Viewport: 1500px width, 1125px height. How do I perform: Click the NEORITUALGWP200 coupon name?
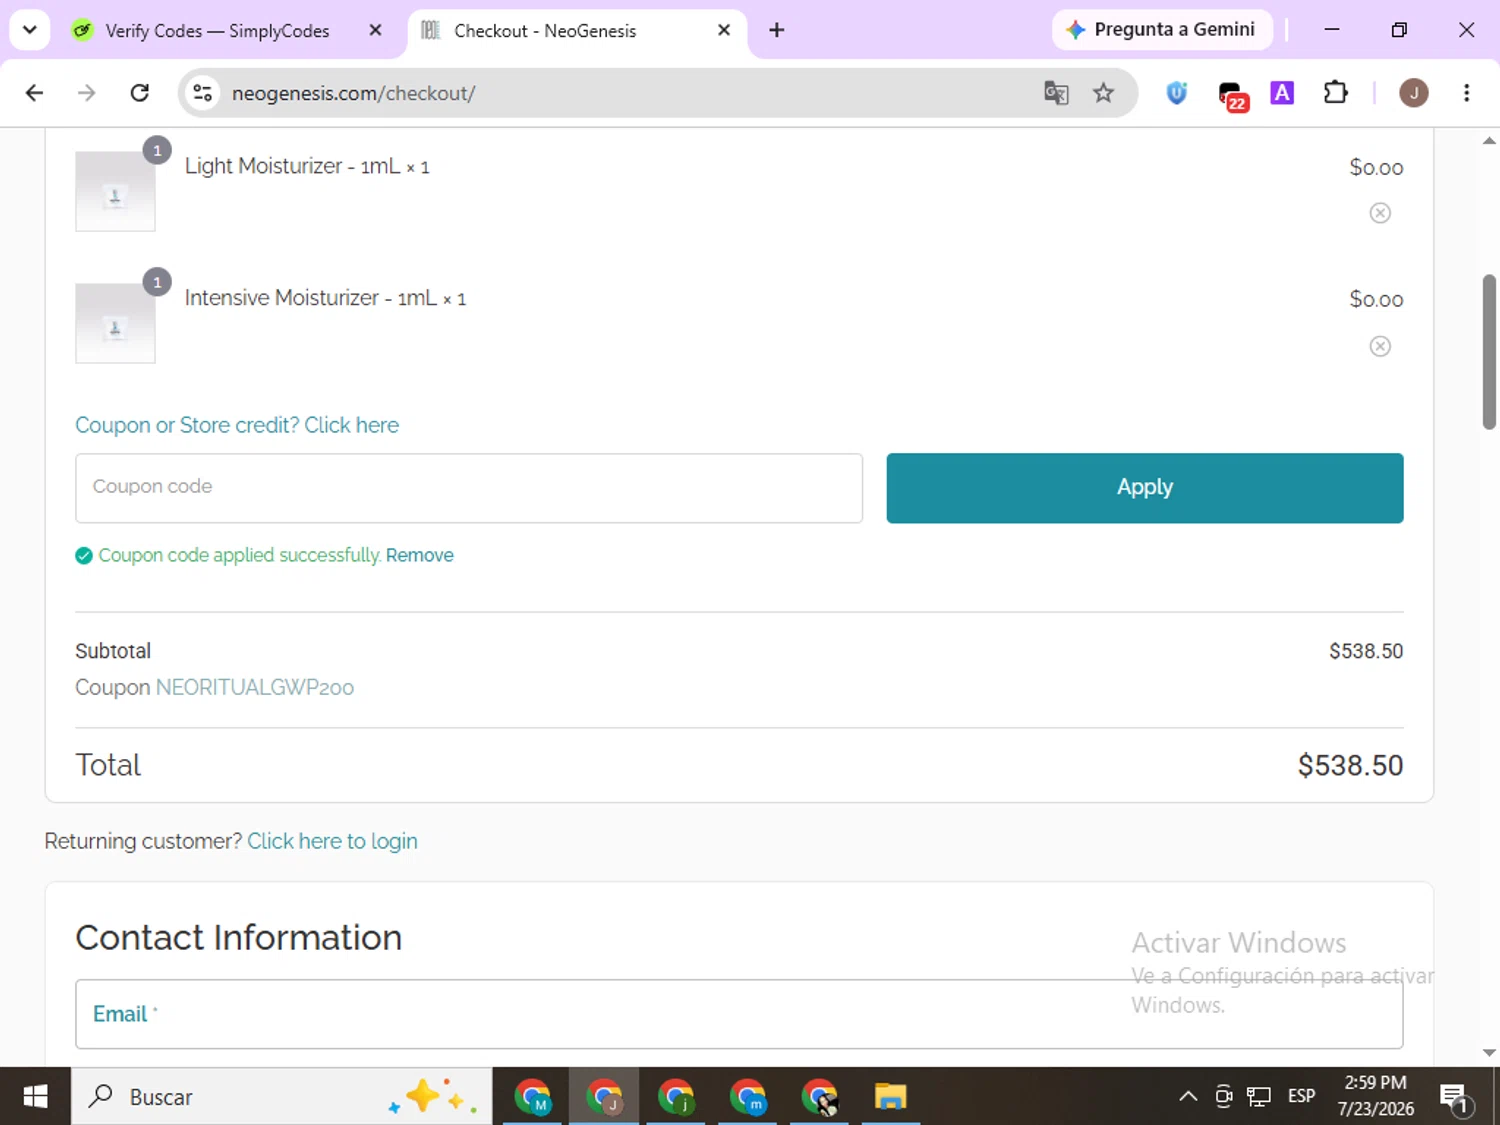pyautogui.click(x=255, y=688)
